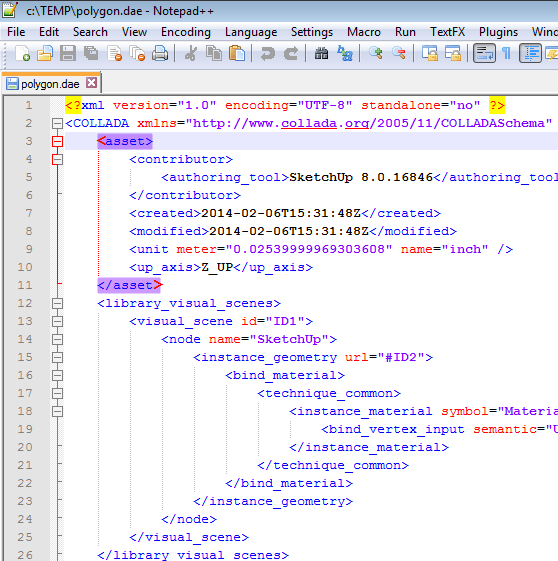Click line number 1 in the margin
558x561 pixels.
tap(29, 105)
